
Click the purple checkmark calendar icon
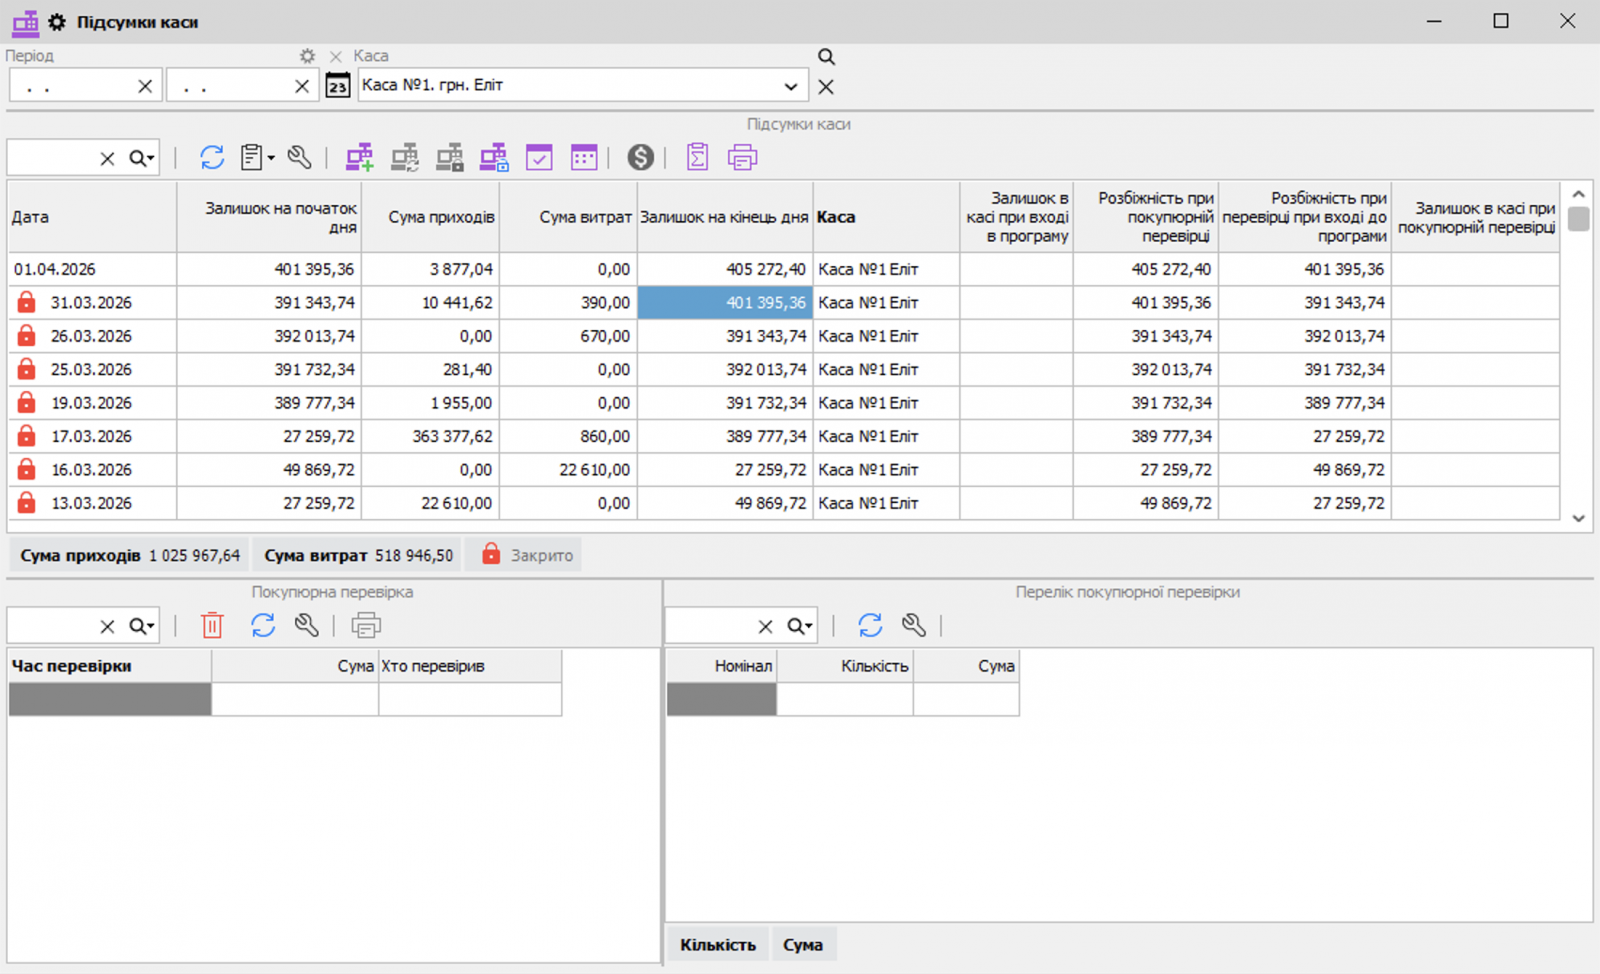pyautogui.click(x=539, y=158)
